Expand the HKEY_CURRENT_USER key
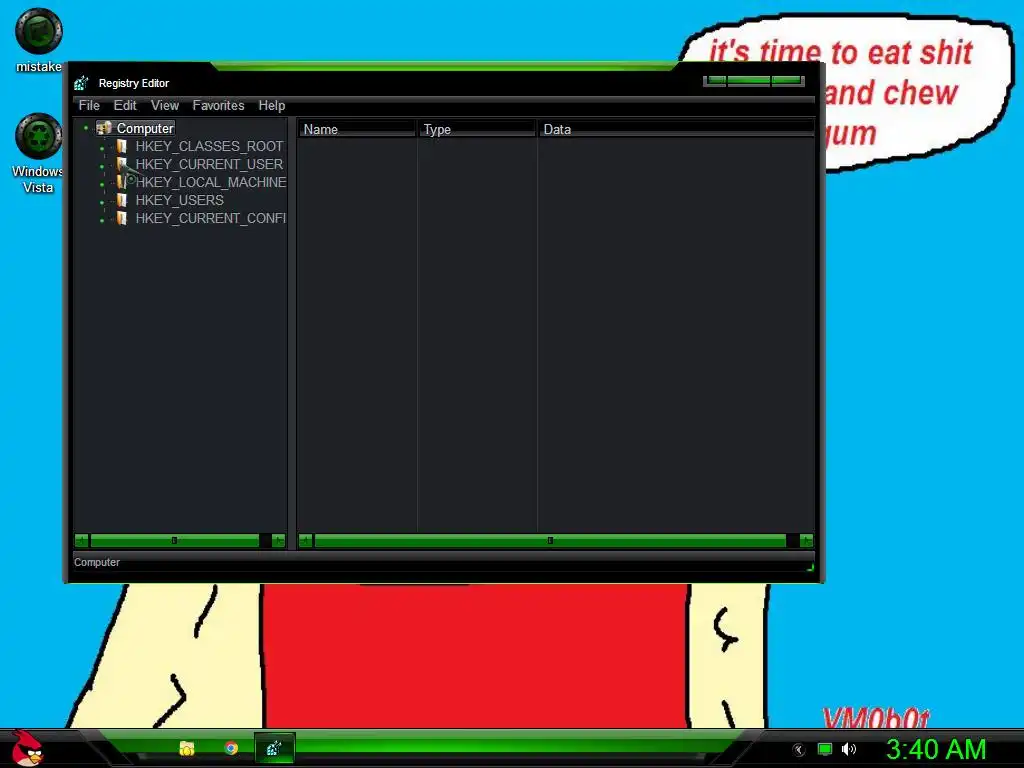The height and width of the screenshot is (768, 1024). point(102,167)
